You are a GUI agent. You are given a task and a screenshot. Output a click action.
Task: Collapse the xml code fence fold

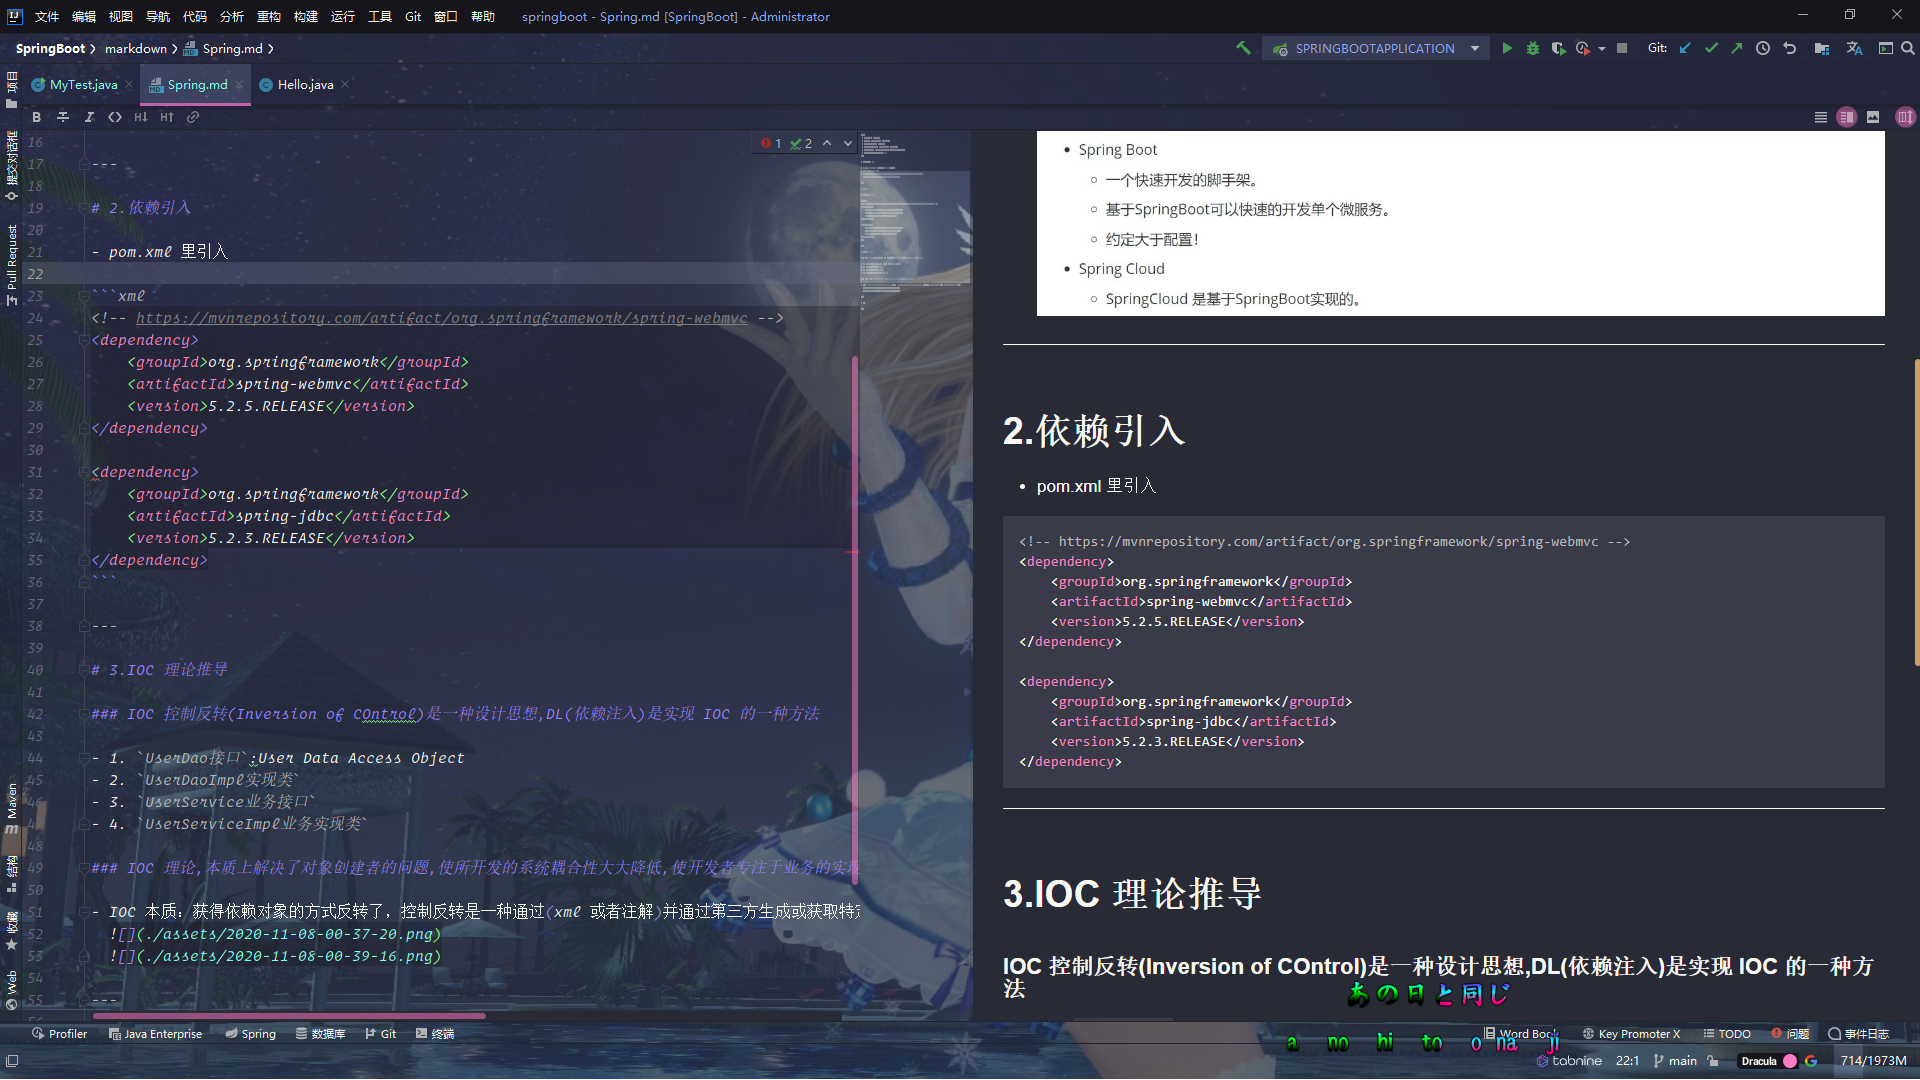[84, 296]
